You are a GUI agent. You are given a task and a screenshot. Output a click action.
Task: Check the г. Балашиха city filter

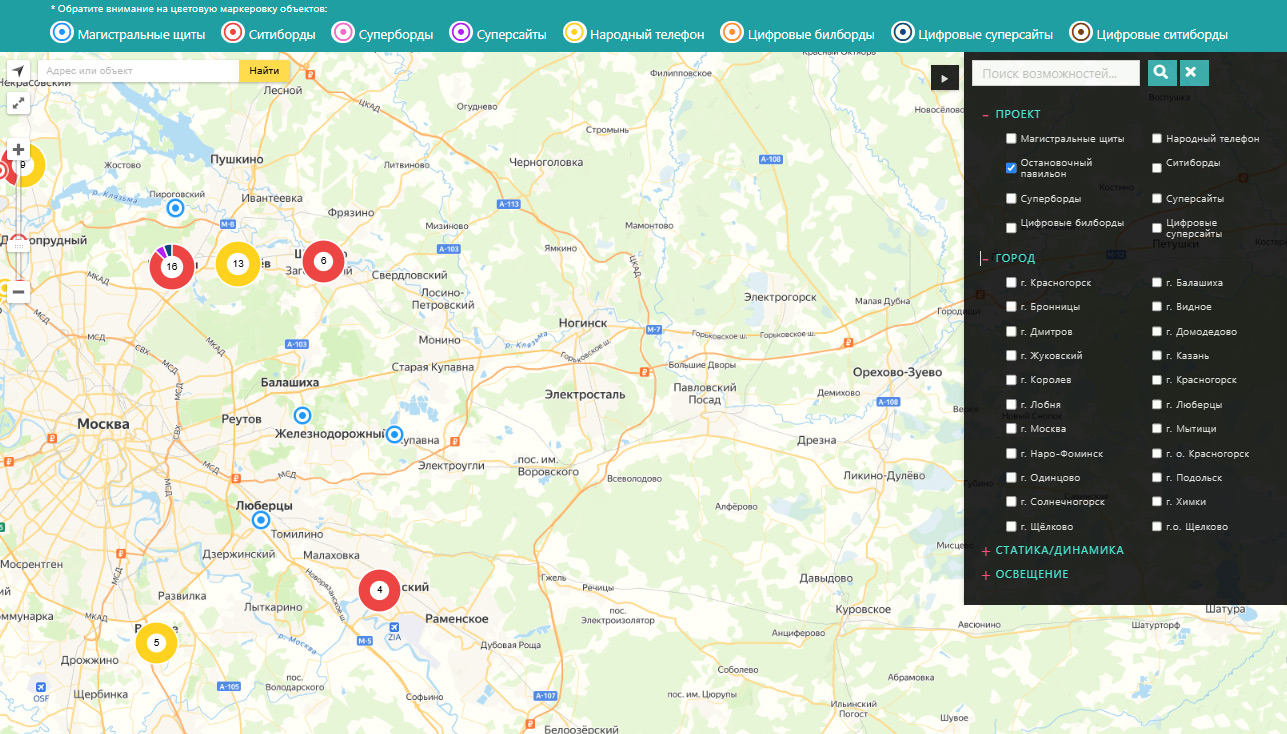point(1157,283)
